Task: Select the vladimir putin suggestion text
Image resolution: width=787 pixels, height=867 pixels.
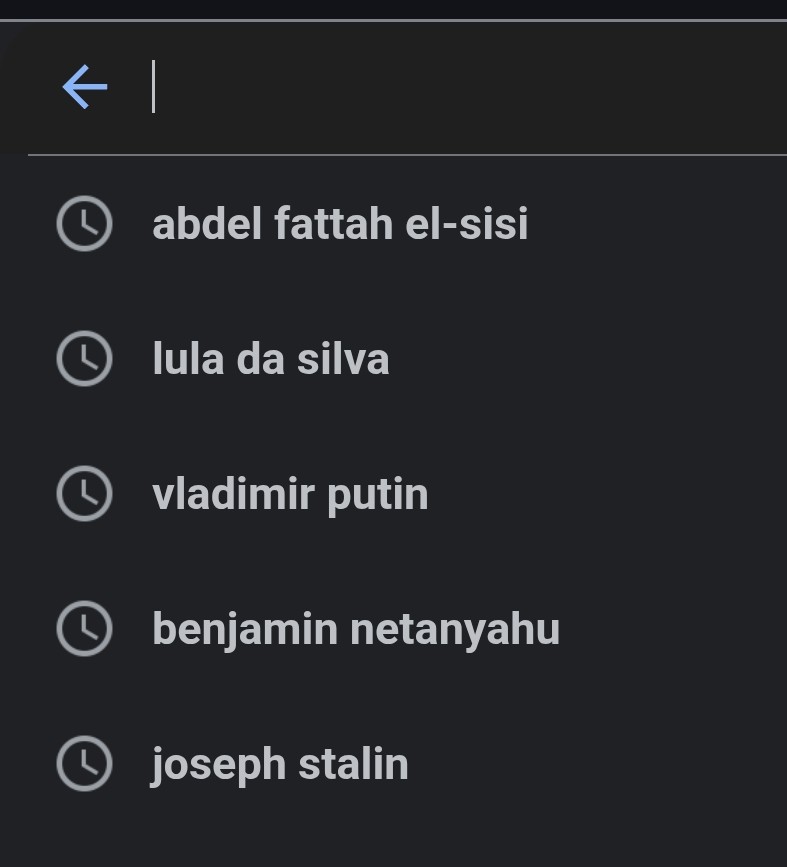Action: pos(290,495)
